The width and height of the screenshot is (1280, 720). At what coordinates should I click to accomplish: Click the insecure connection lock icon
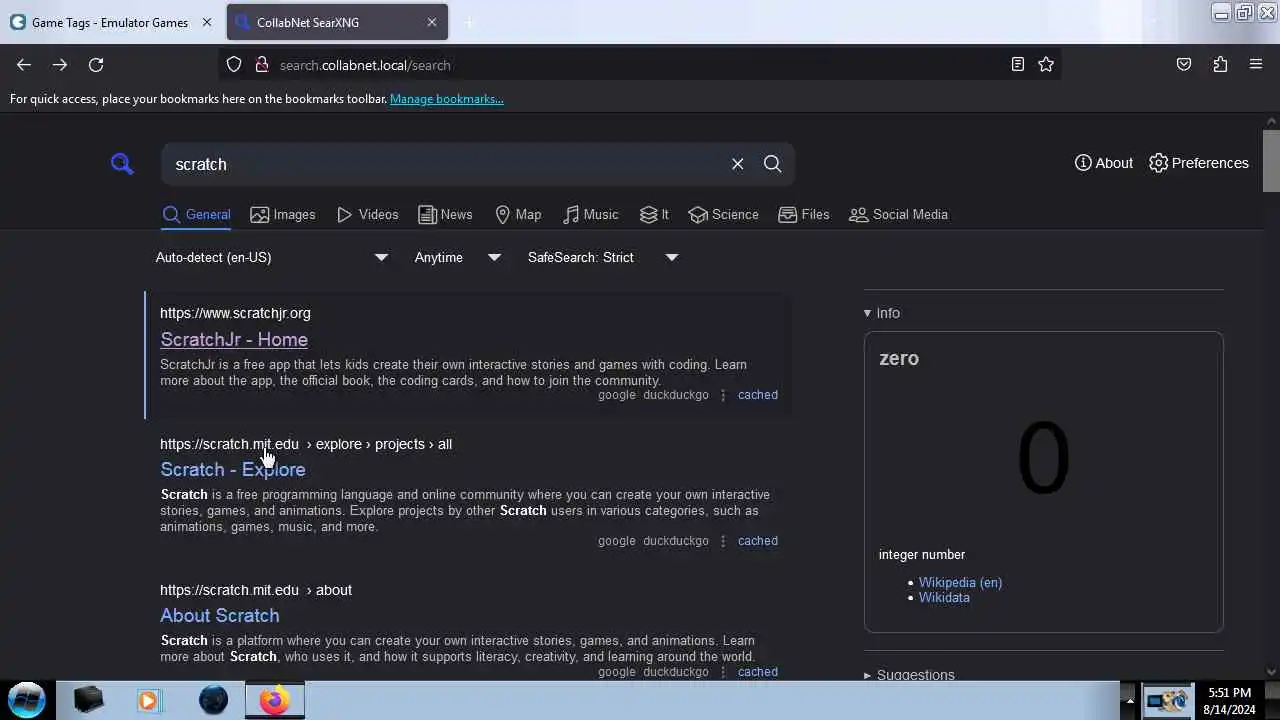point(261,65)
